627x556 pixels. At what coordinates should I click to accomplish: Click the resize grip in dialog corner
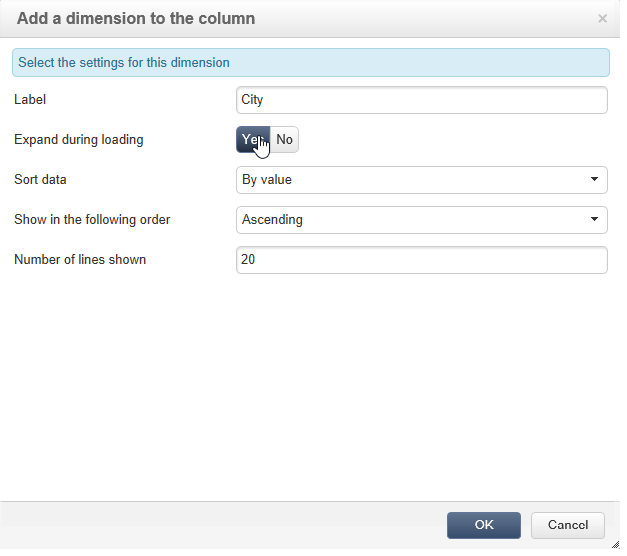(x=615, y=544)
